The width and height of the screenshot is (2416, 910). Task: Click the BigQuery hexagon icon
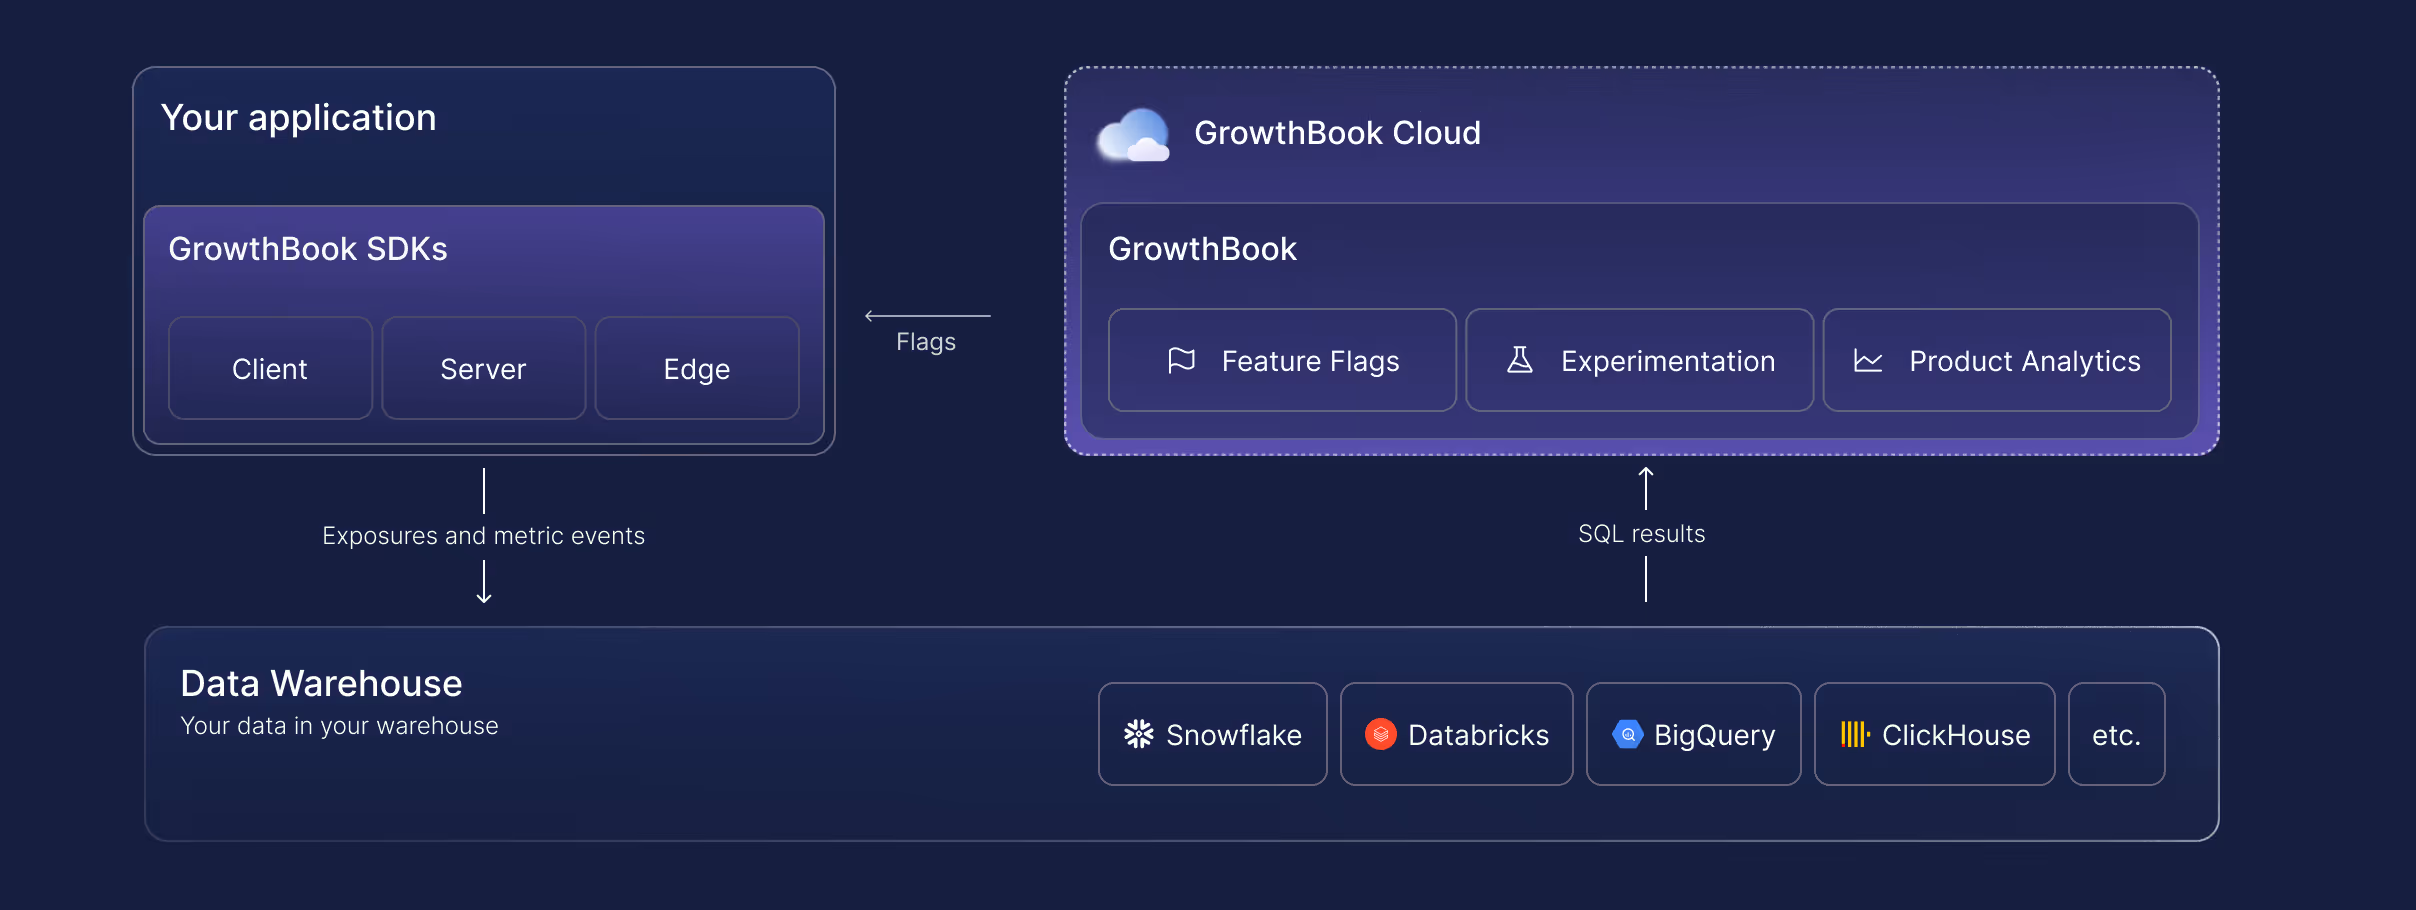(x=1630, y=733)
